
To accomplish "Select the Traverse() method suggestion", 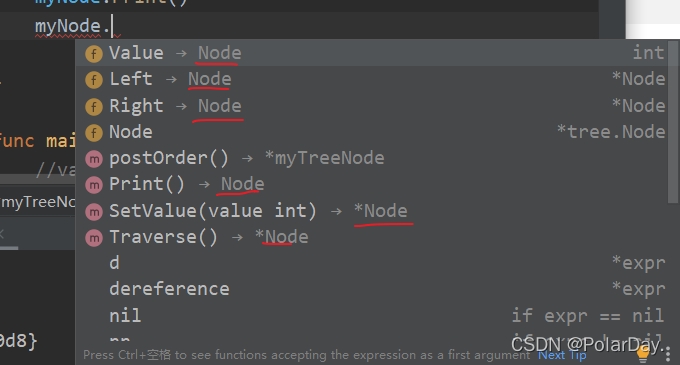I will point(372,237).
